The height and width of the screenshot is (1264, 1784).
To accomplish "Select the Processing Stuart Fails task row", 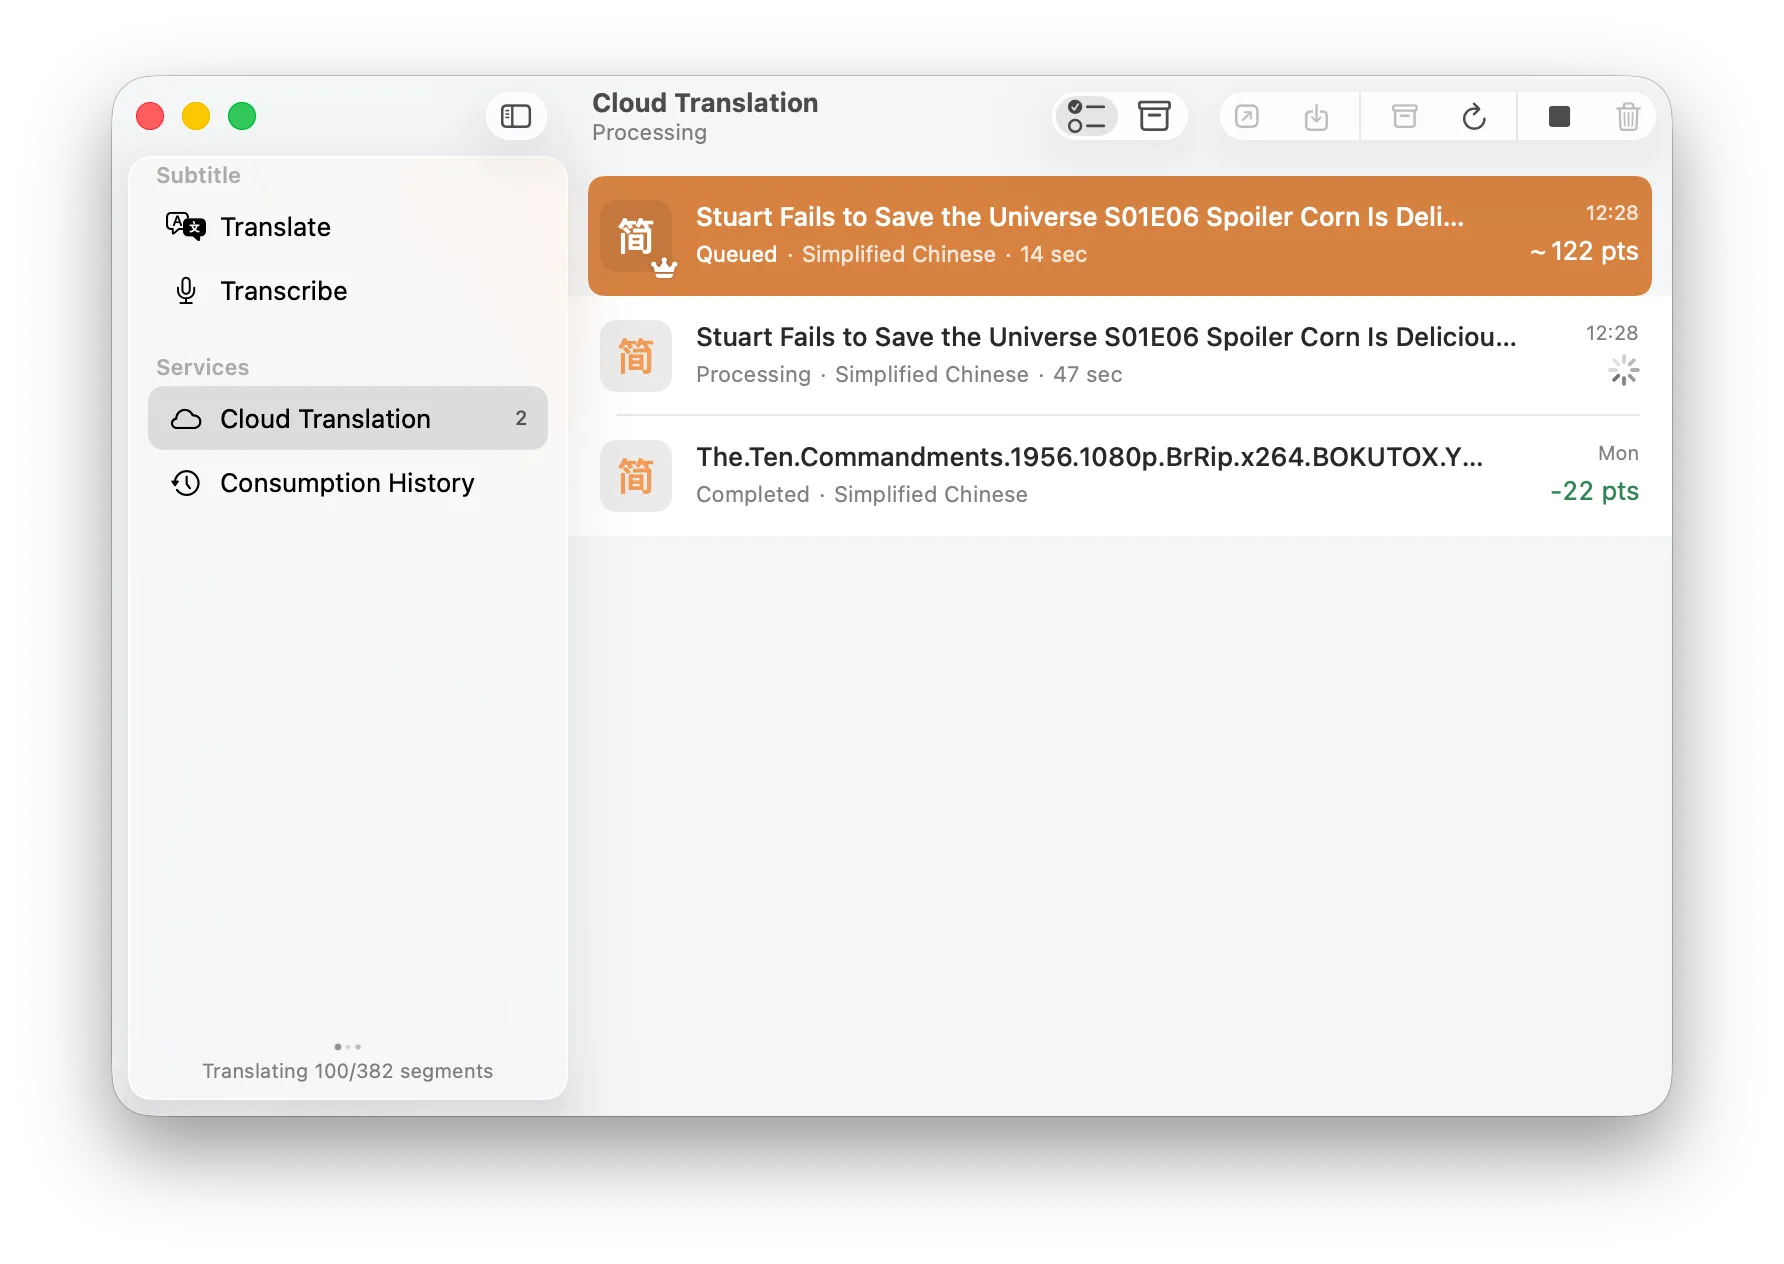I will tap(1120, 356).
